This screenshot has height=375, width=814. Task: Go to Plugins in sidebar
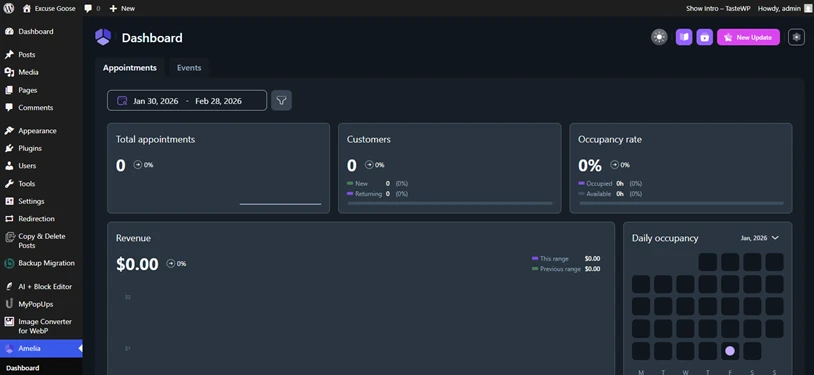[x=41, y=148]
